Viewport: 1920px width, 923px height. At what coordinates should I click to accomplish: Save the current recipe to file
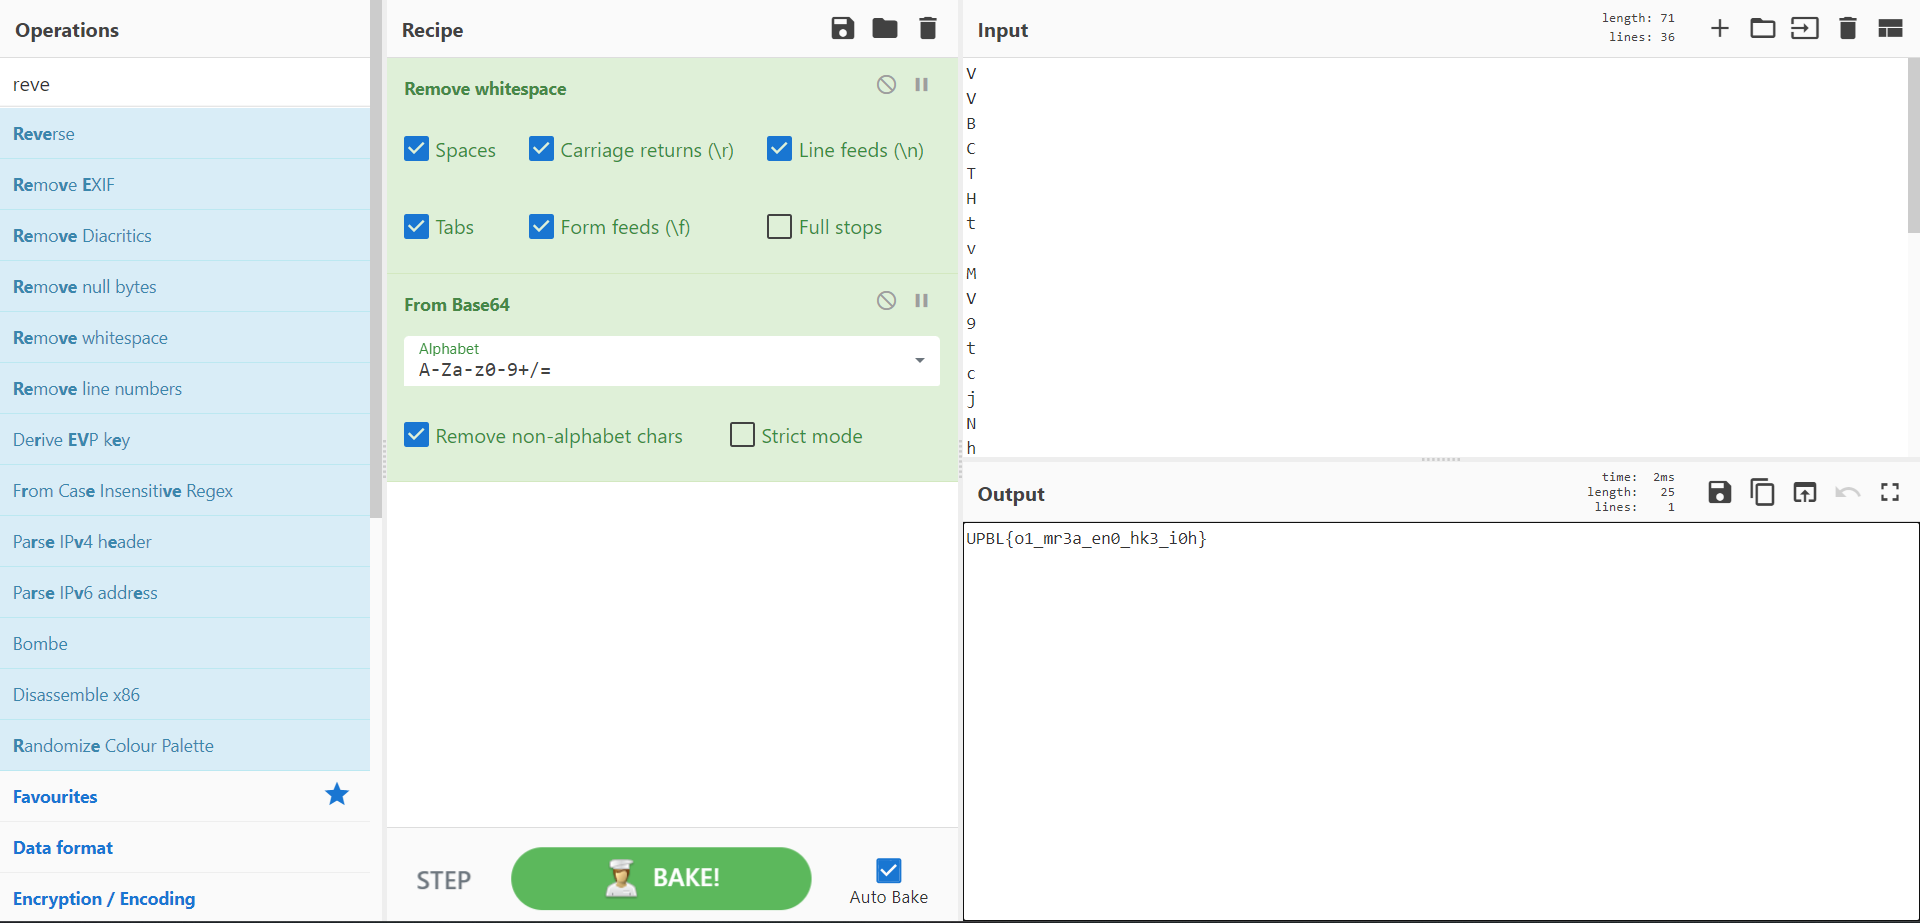[x=842, y=28]
